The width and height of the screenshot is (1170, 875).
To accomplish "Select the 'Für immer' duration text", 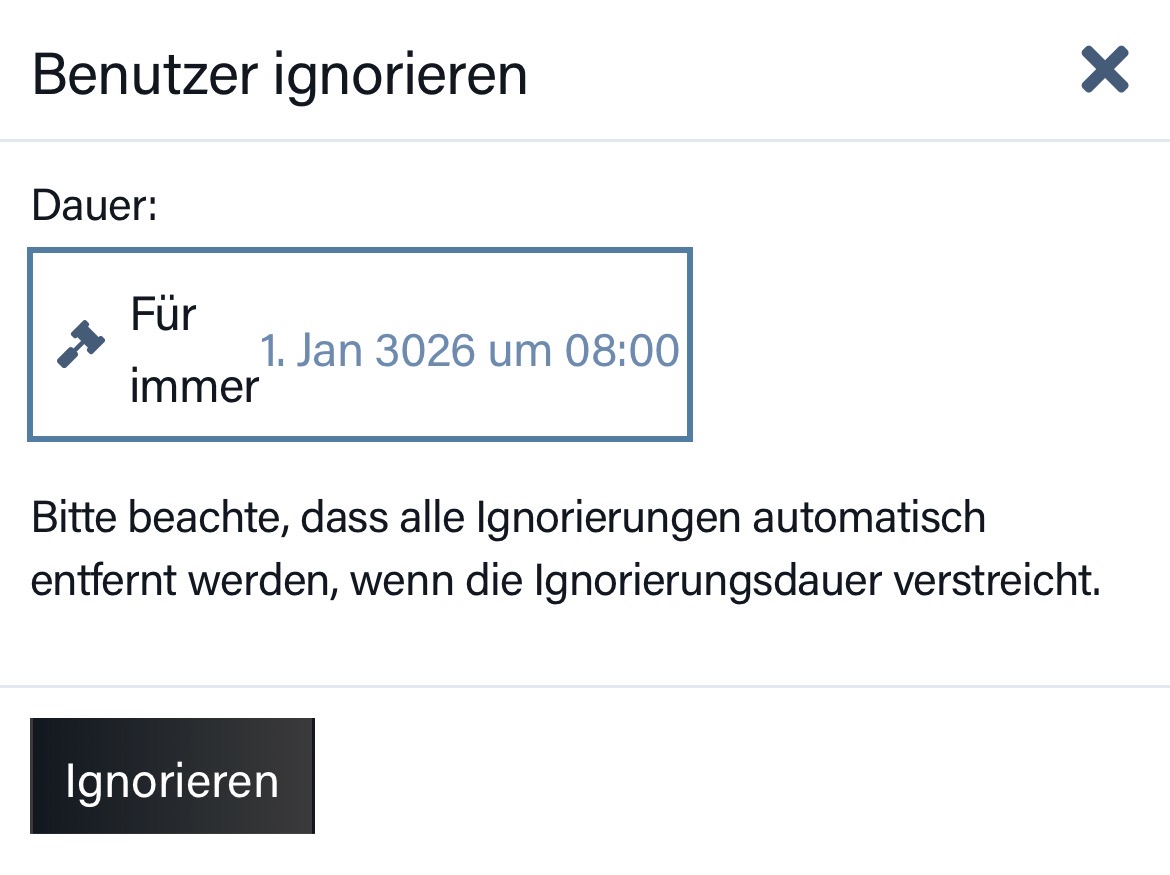I will (193, 350).
